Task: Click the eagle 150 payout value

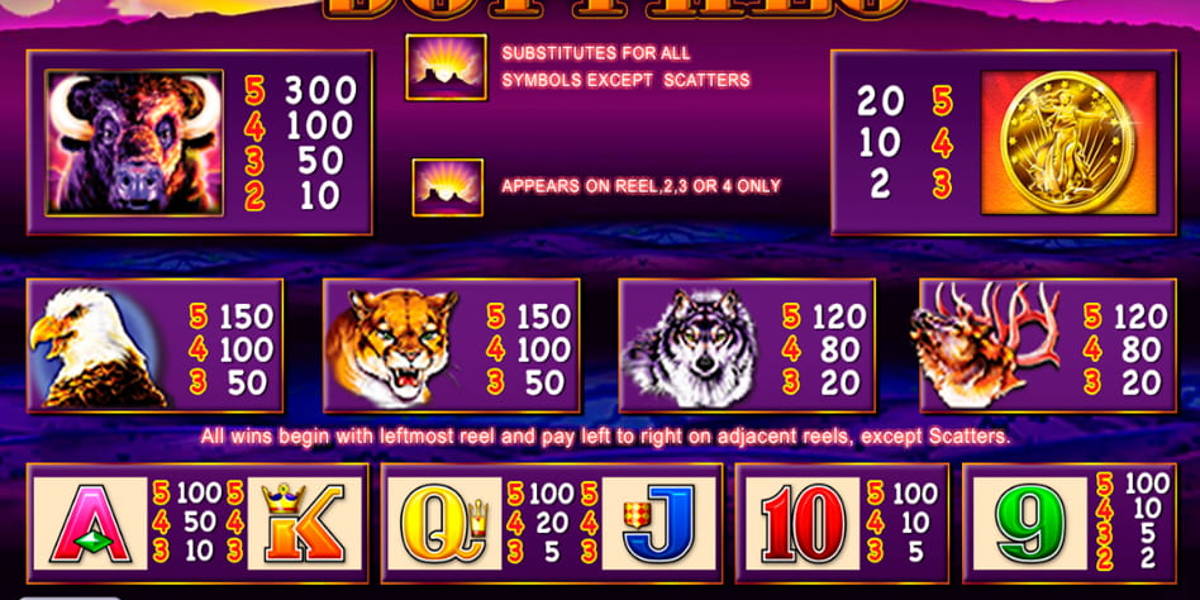Action: [246, 318]
